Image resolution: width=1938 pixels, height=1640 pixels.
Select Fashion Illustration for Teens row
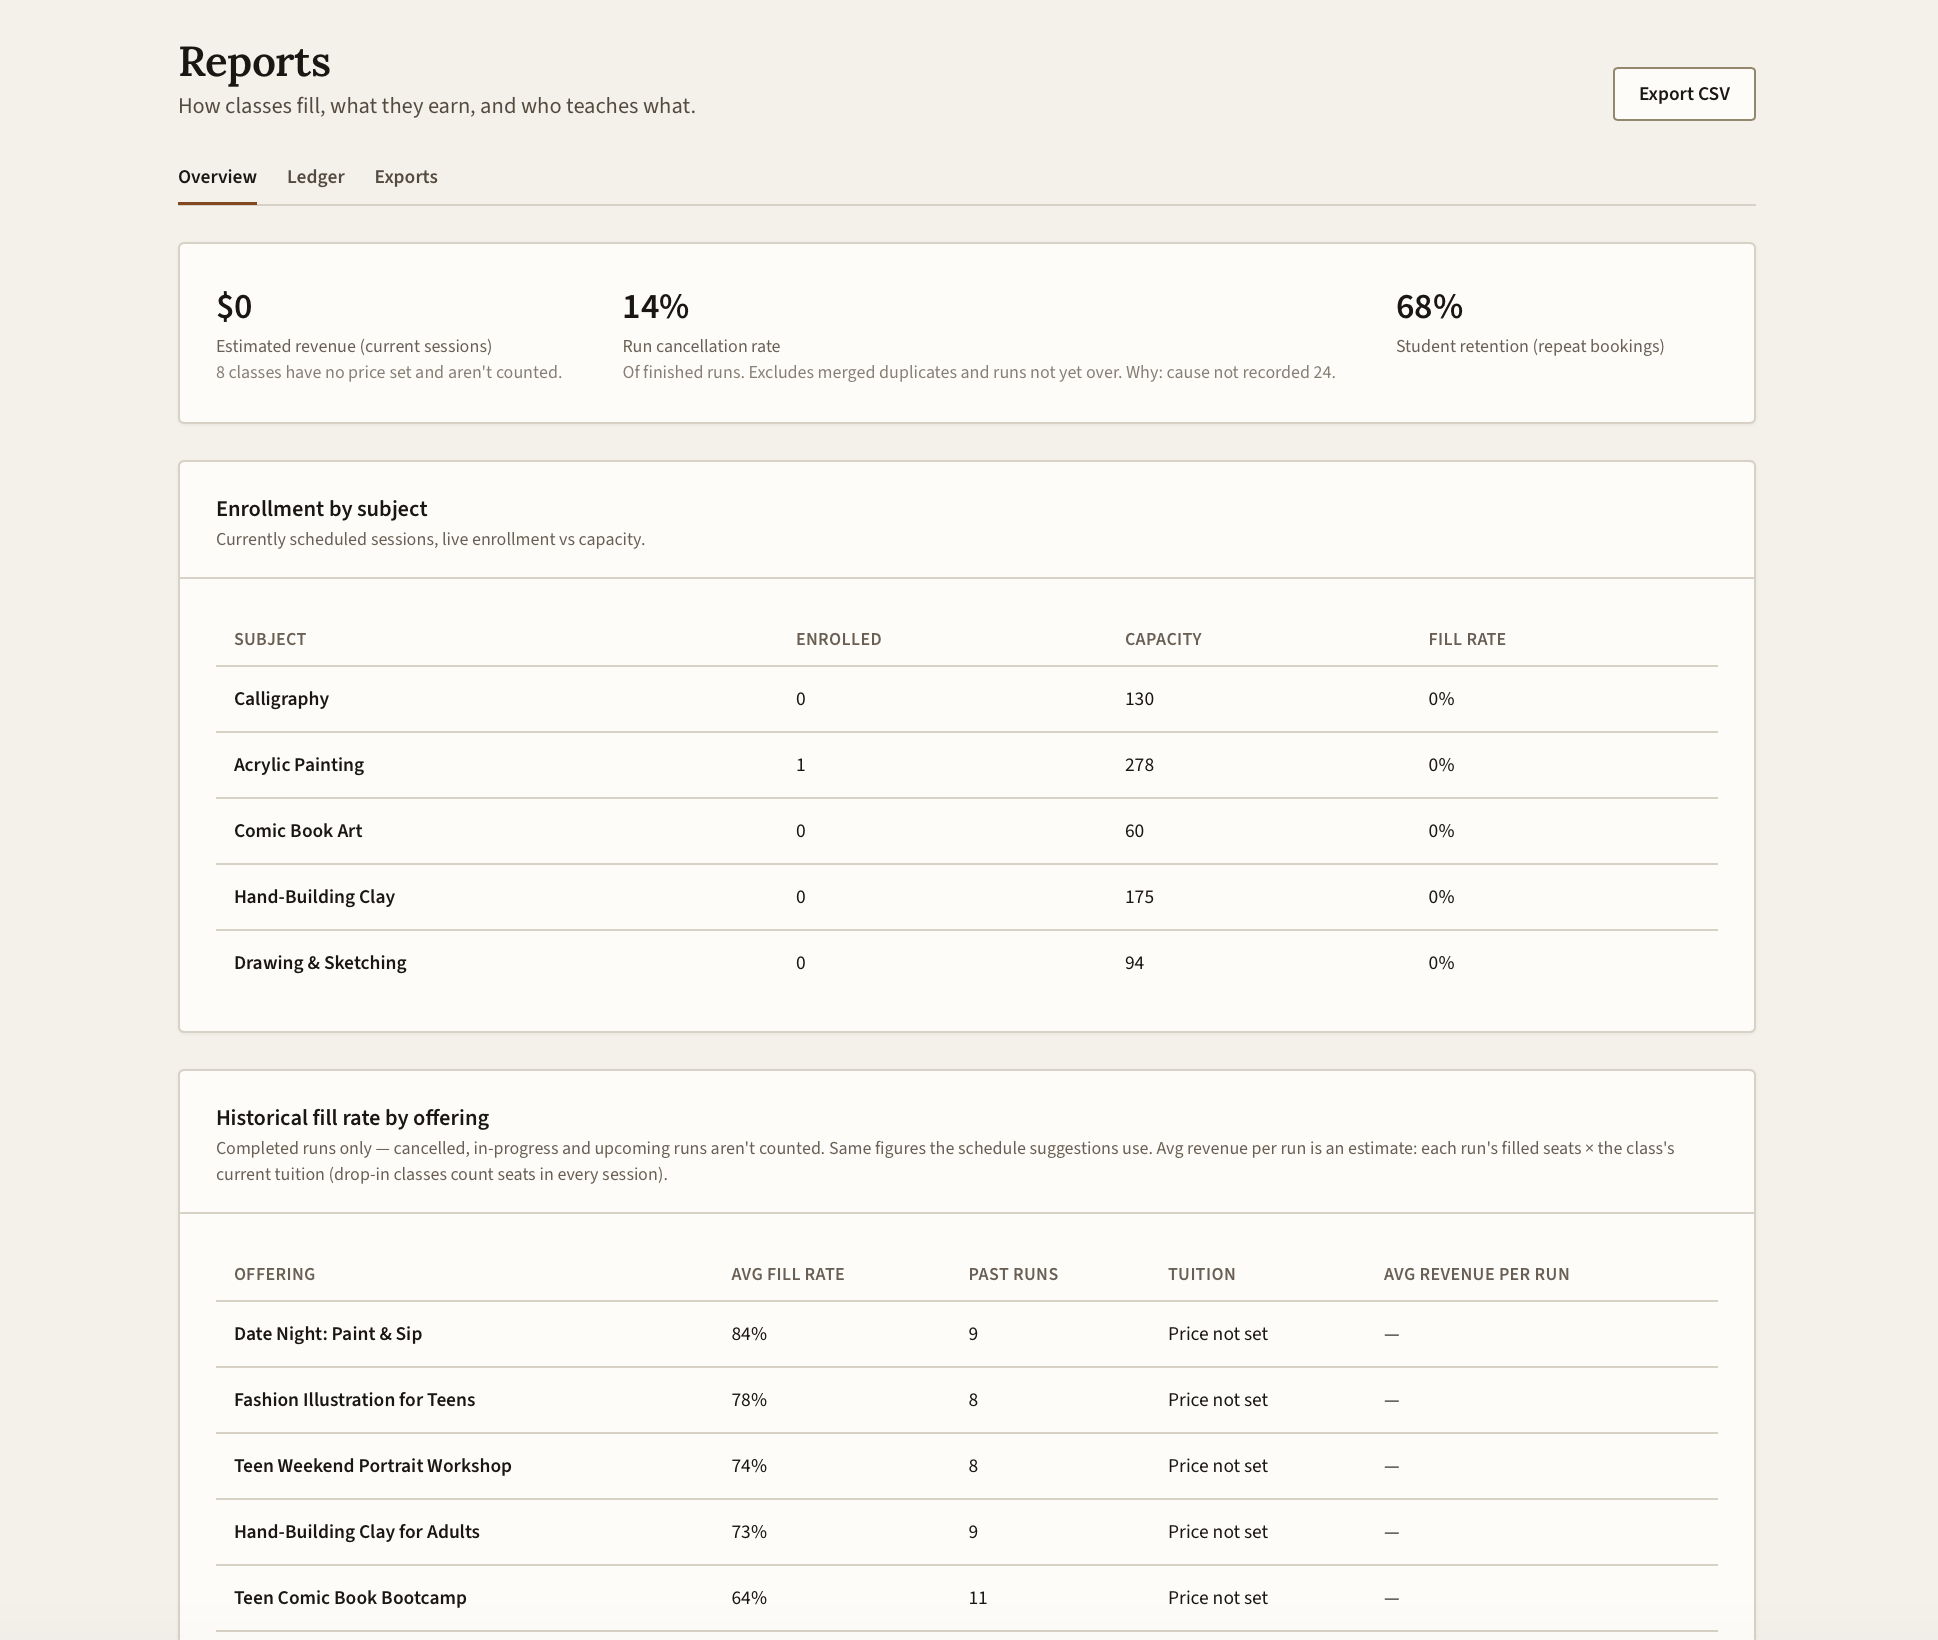point(967,1400)
